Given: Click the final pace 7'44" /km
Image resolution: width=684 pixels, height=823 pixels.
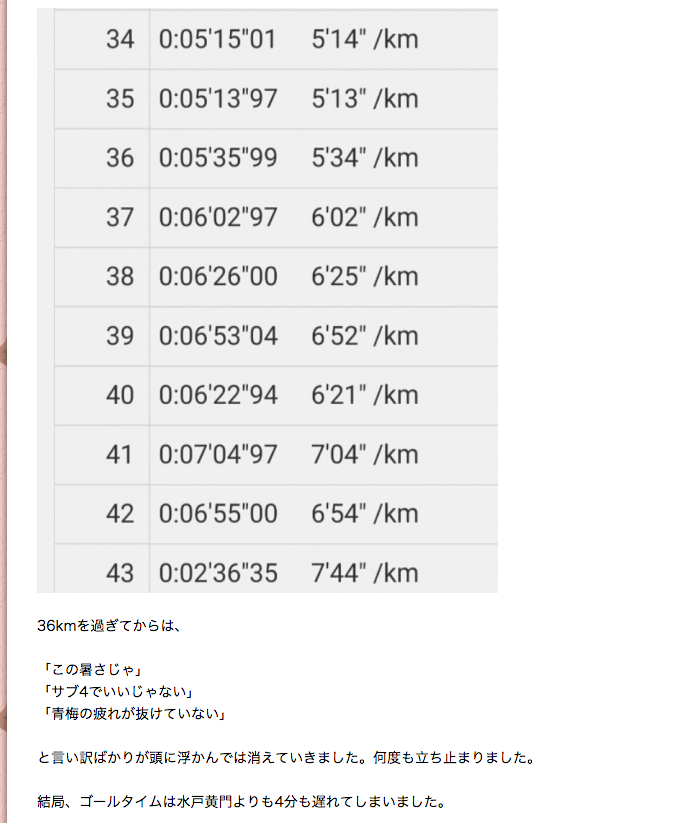Looking at the screenshot, I should click(365, 573).
